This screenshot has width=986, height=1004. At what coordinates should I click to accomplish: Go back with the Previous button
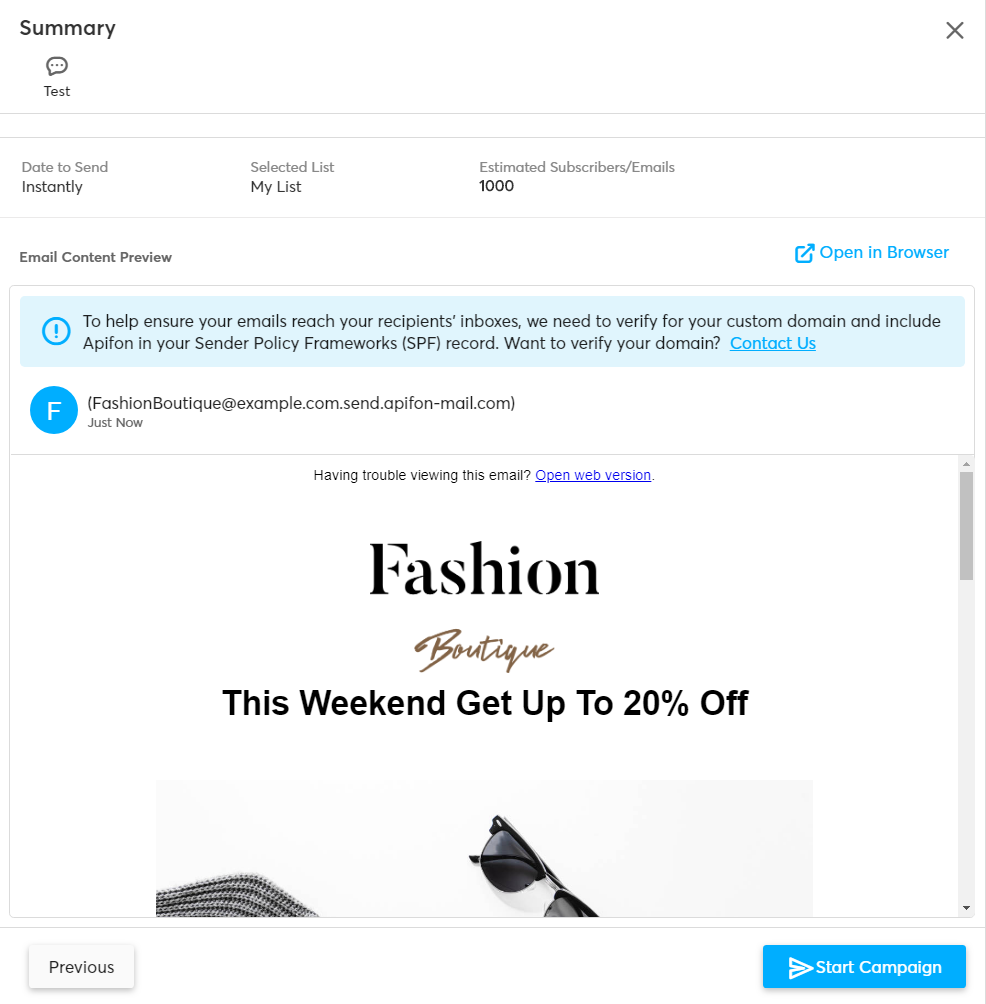(81, 967)
